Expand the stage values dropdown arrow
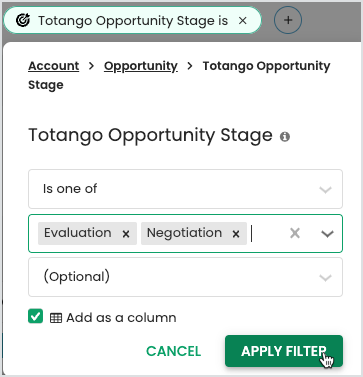The image size is (363, 377). click(327, 234)
